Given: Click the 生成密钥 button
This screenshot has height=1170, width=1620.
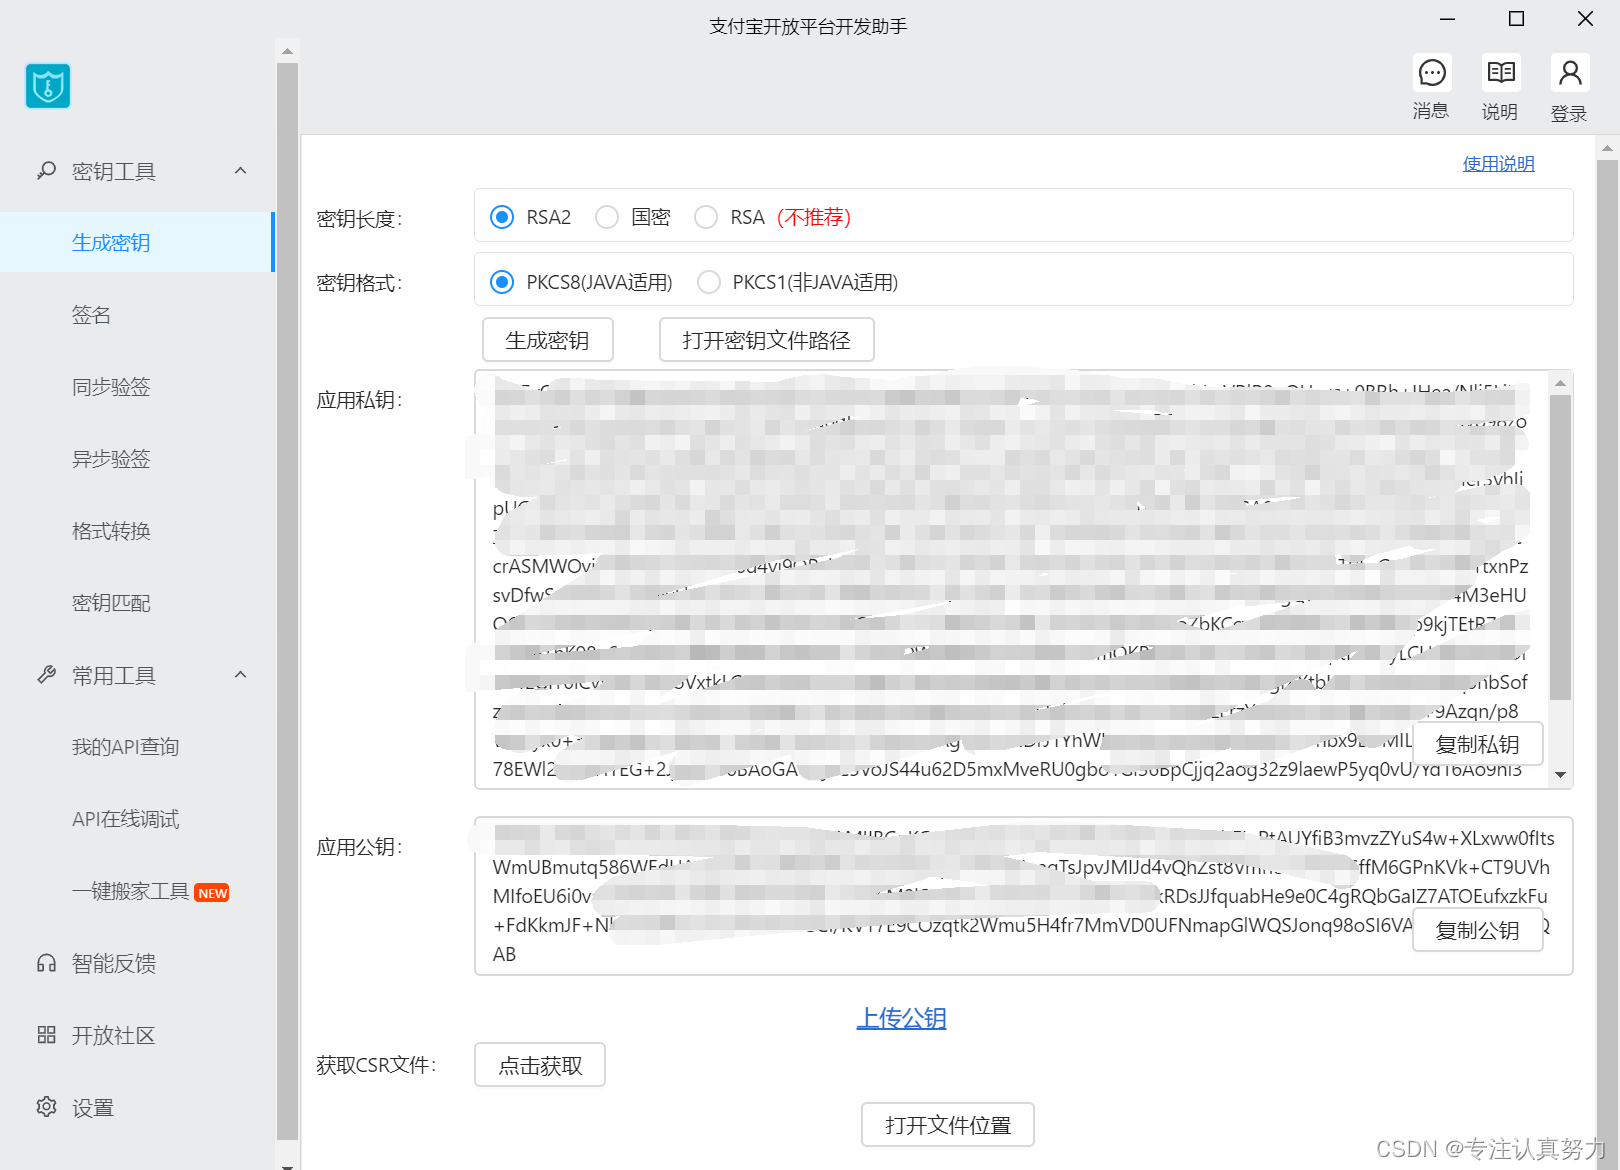Looking at the screenshot, I should pyautogui.click(x=548, y=340).
